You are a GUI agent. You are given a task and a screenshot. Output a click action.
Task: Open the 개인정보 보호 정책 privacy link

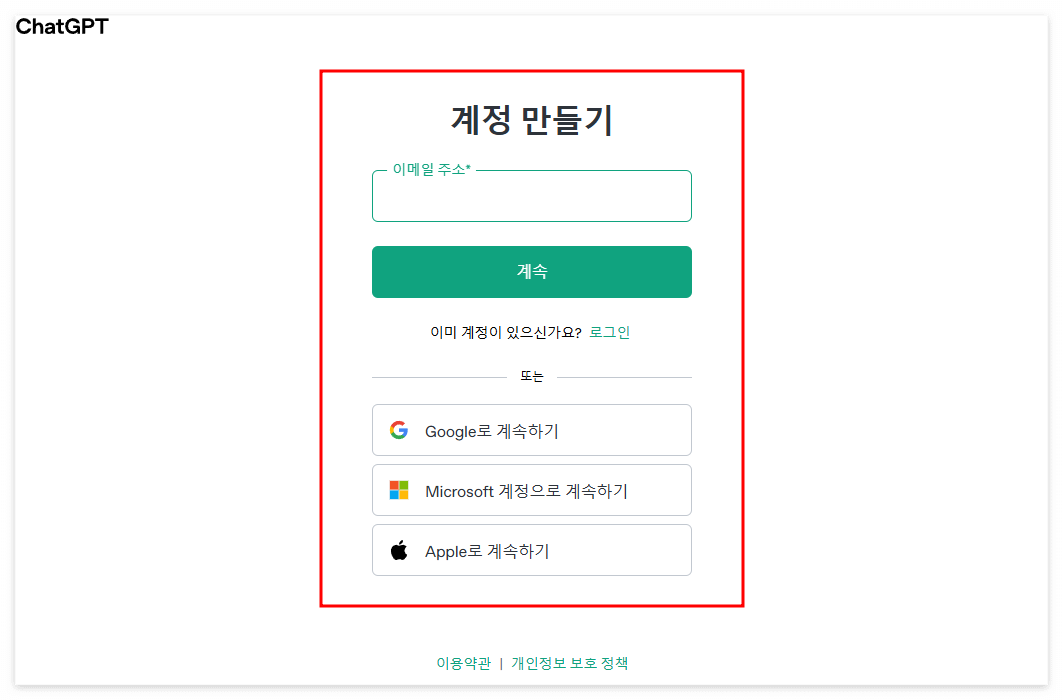coord(572,662)
